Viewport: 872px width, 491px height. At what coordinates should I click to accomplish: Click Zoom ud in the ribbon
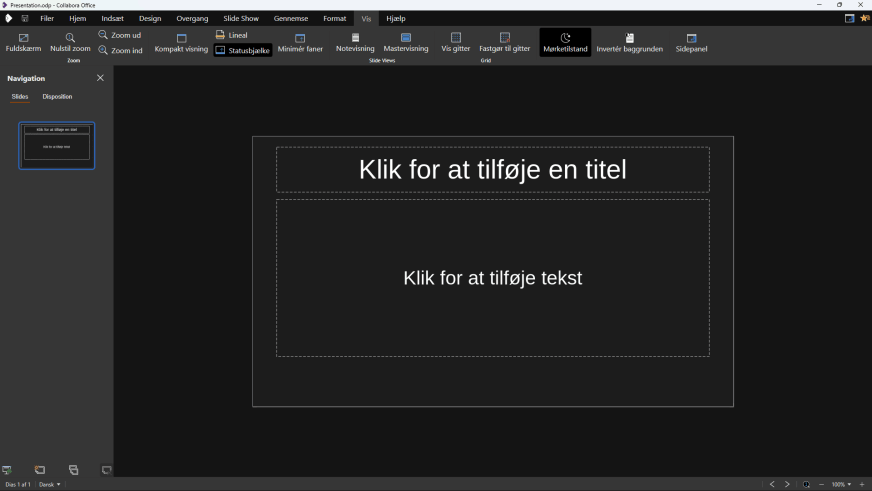pos(120,35)
